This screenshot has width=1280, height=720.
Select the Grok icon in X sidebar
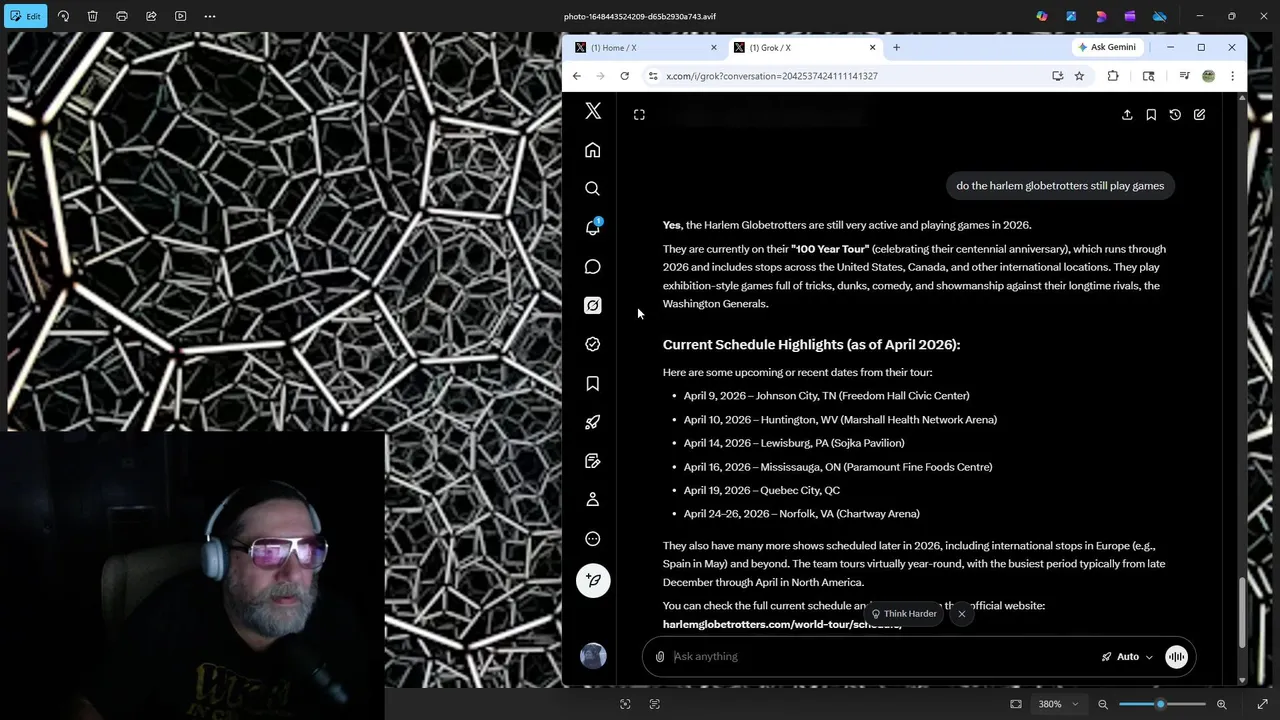(593, 305)
